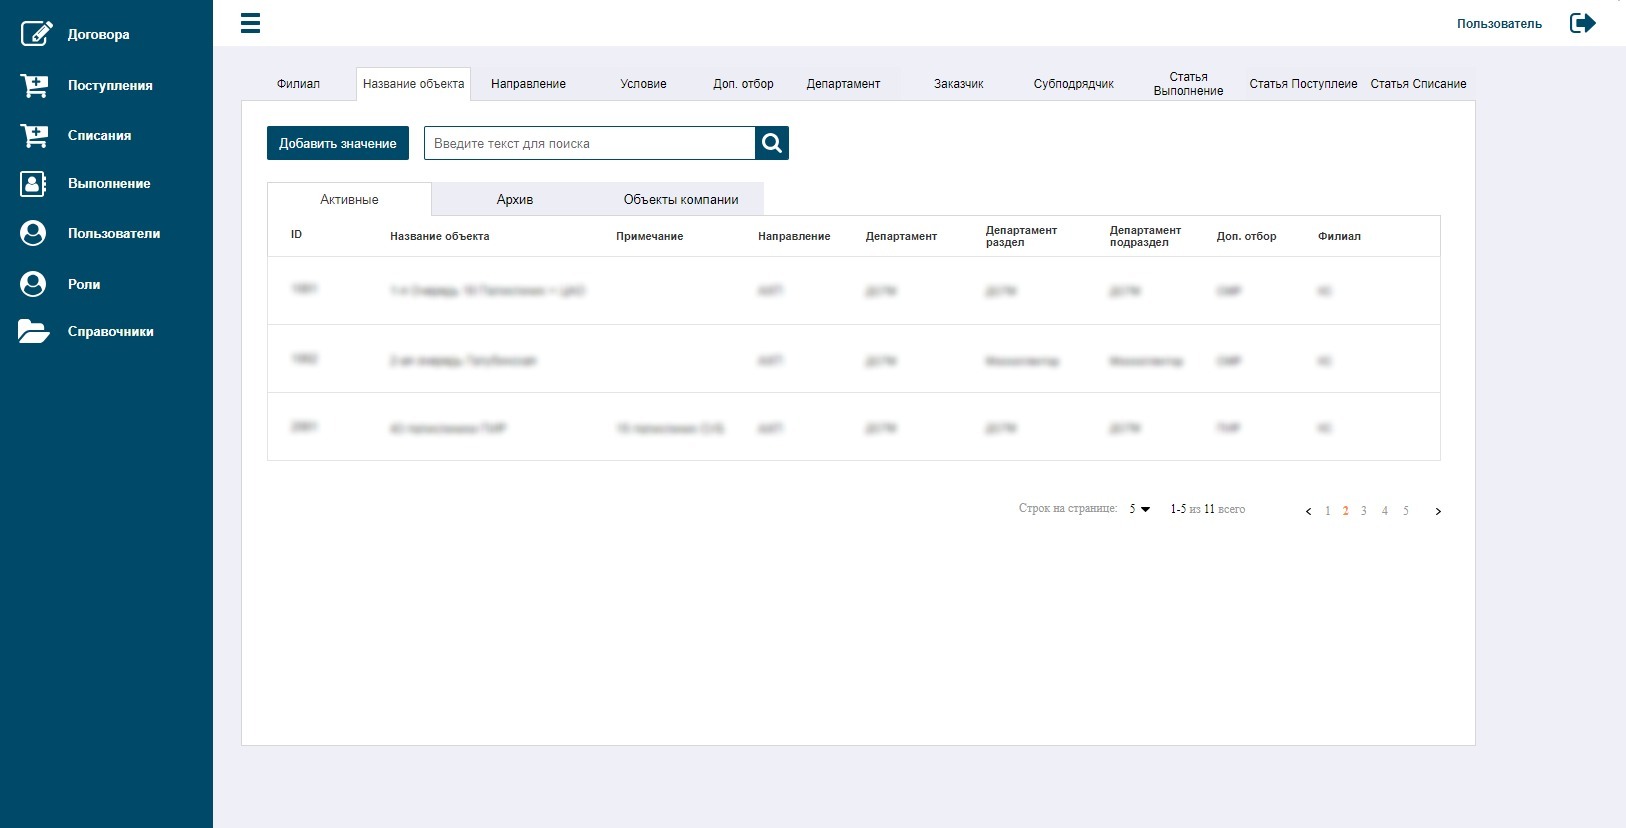Viewport: 1626px width, 828px height.
Task: Switch to the Заказчик tab
Action: click(x=958, y=84)
